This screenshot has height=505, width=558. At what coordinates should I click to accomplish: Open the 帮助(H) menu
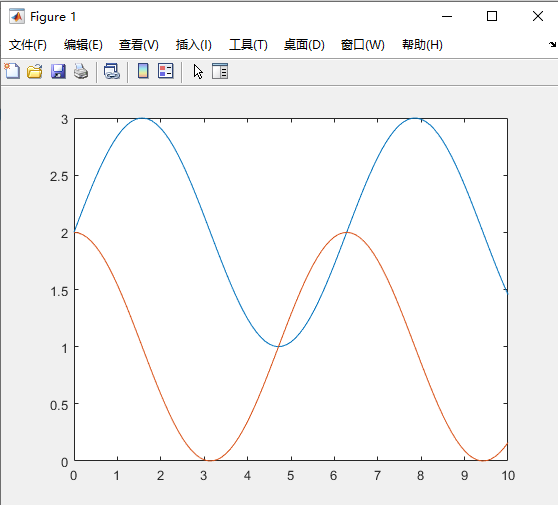pos(422,45)
